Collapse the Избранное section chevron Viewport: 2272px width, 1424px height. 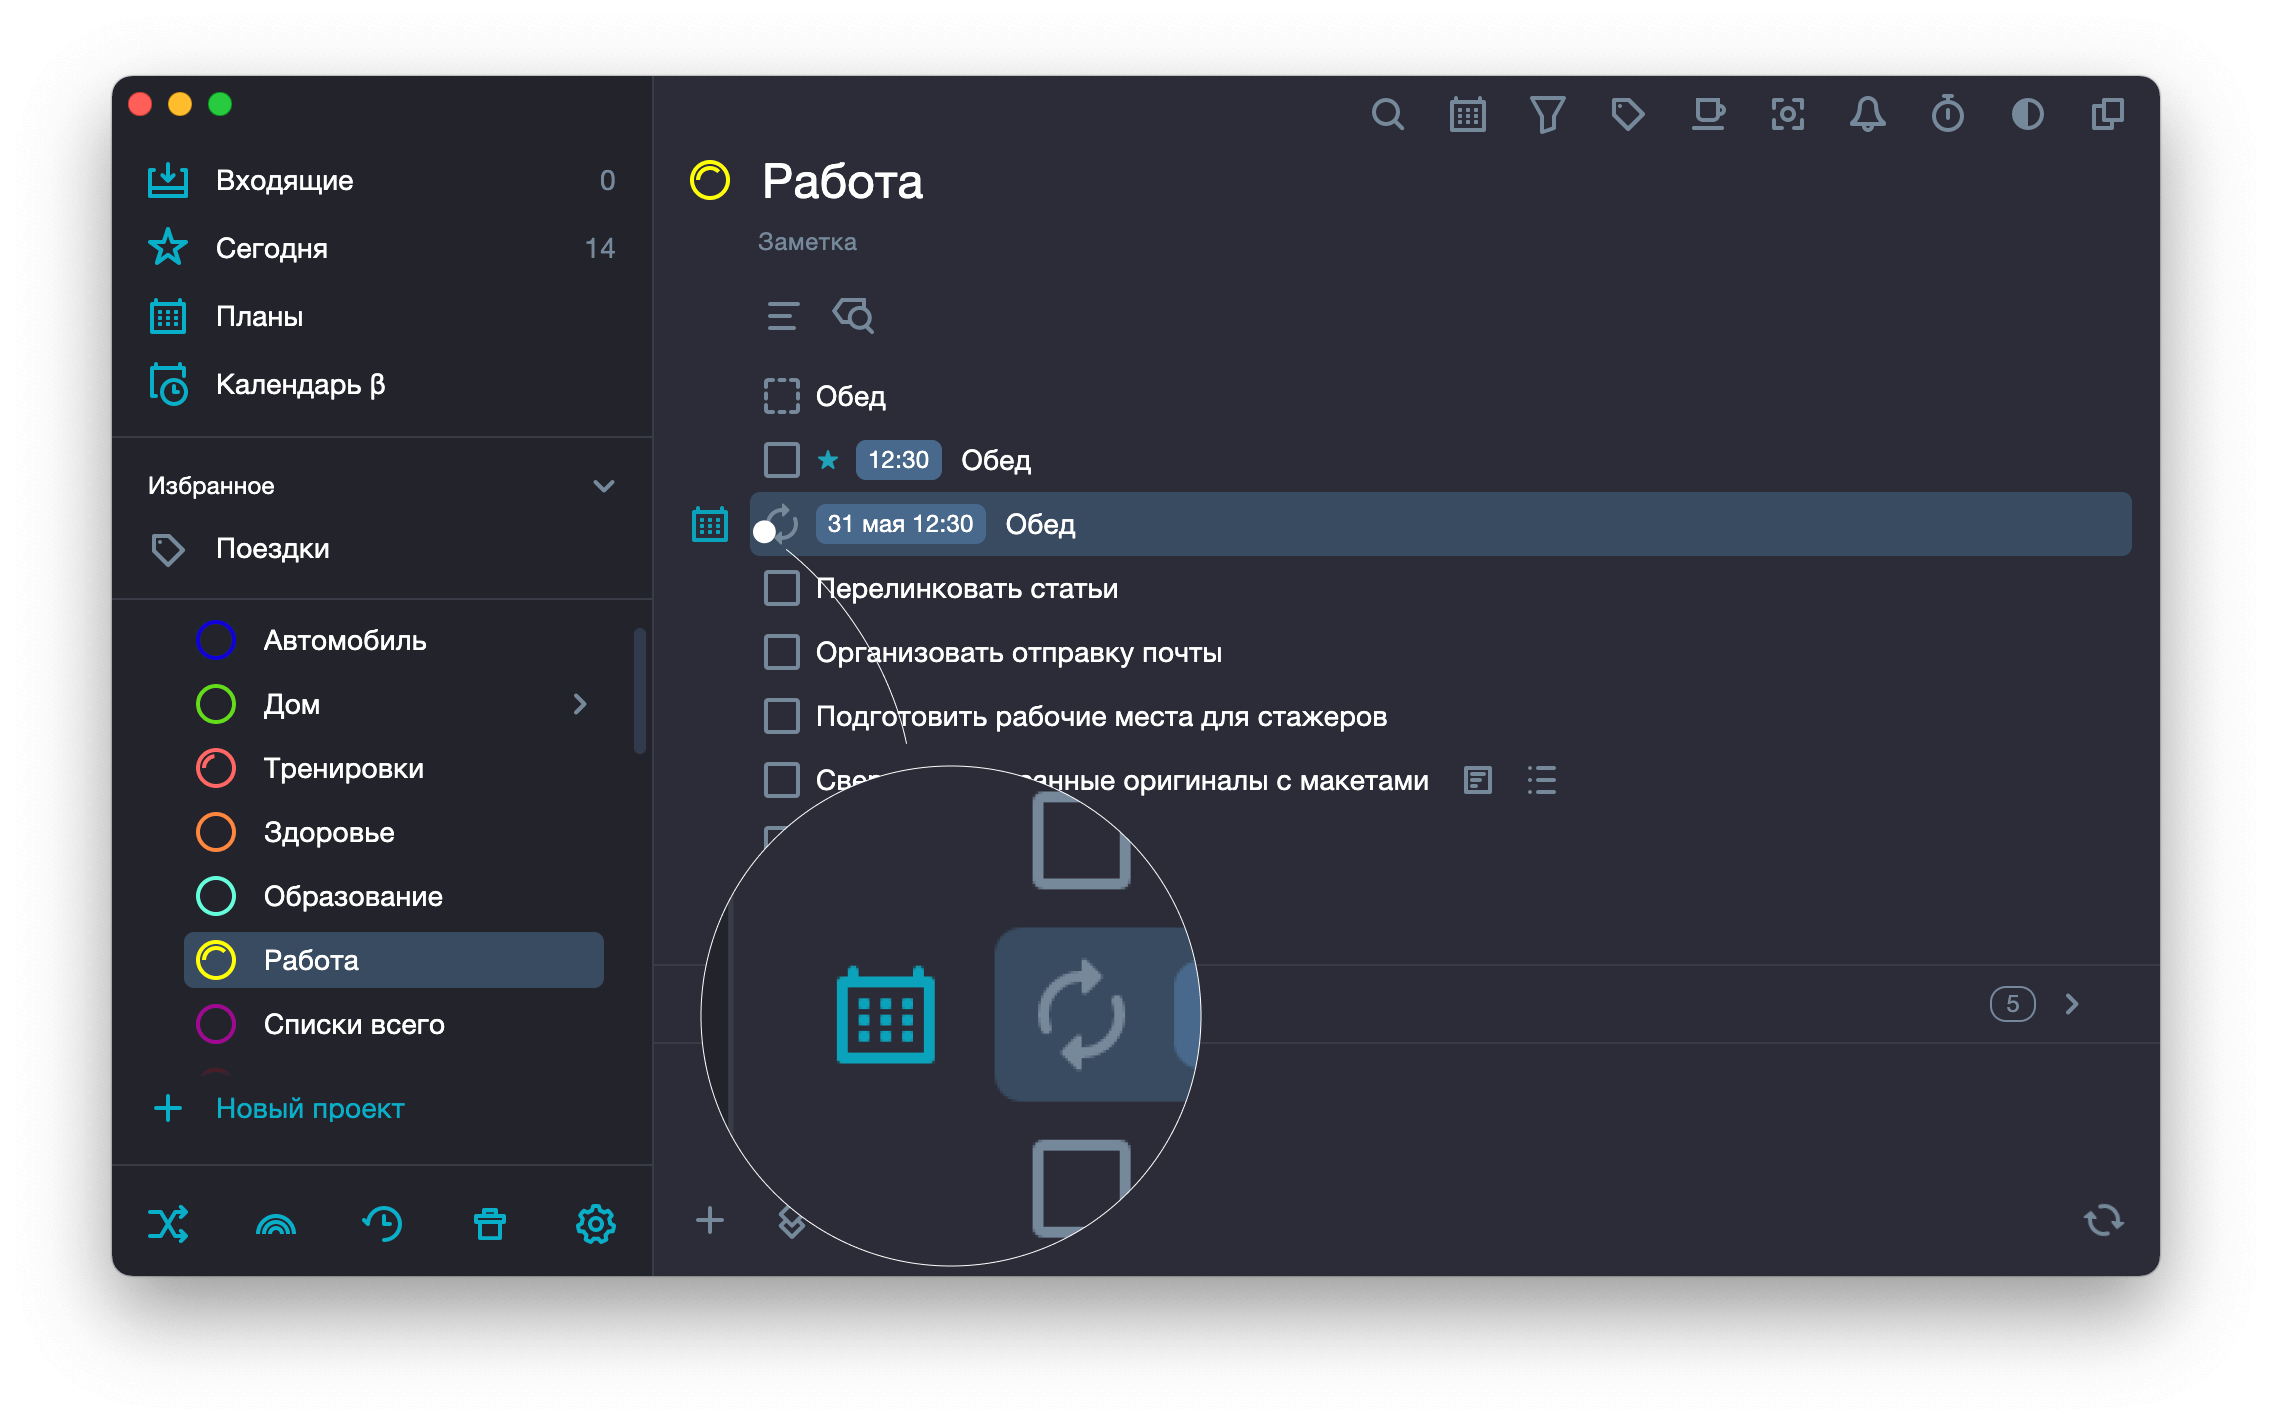(x=603, y=486)
